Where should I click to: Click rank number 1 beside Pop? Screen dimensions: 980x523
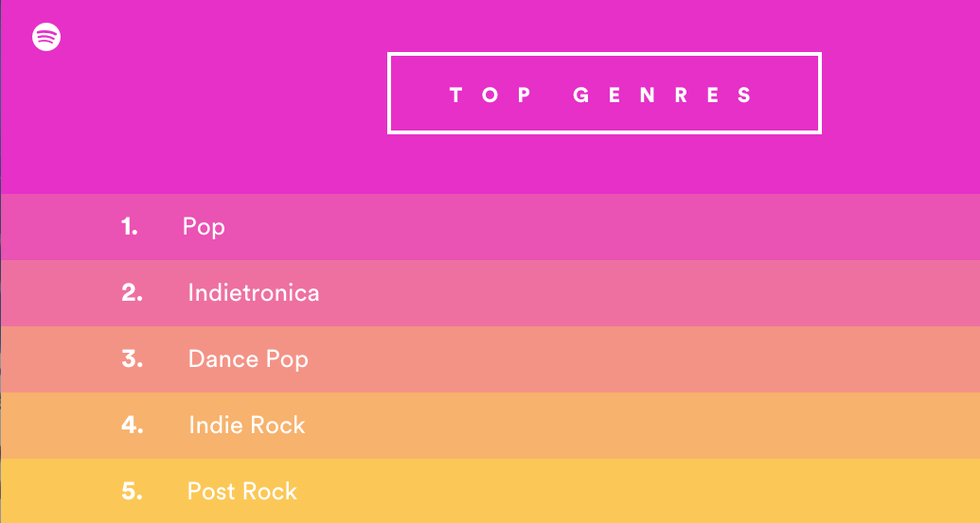(129, 227)
